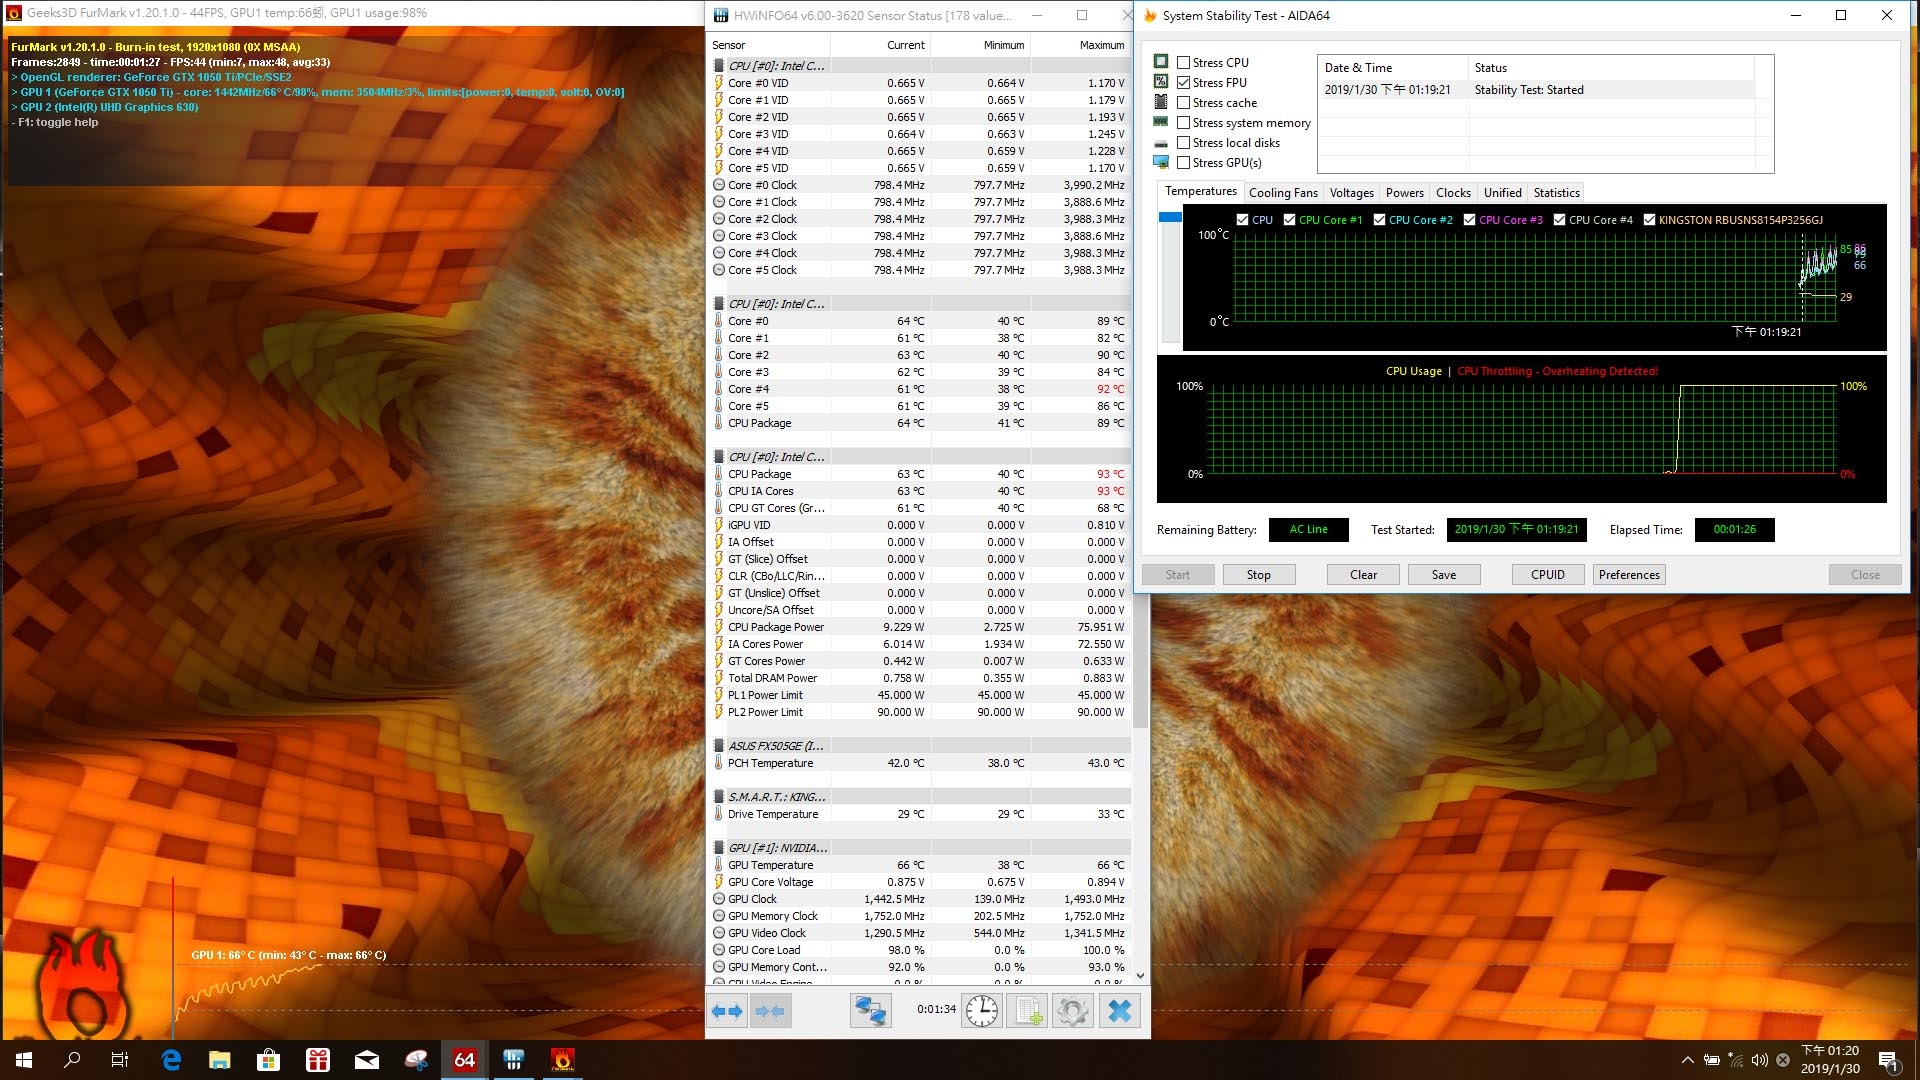Screen dimensions: 1920x1080
Task: Open Snipping Tool from taskbar
Action: (x=416, y=1060)
